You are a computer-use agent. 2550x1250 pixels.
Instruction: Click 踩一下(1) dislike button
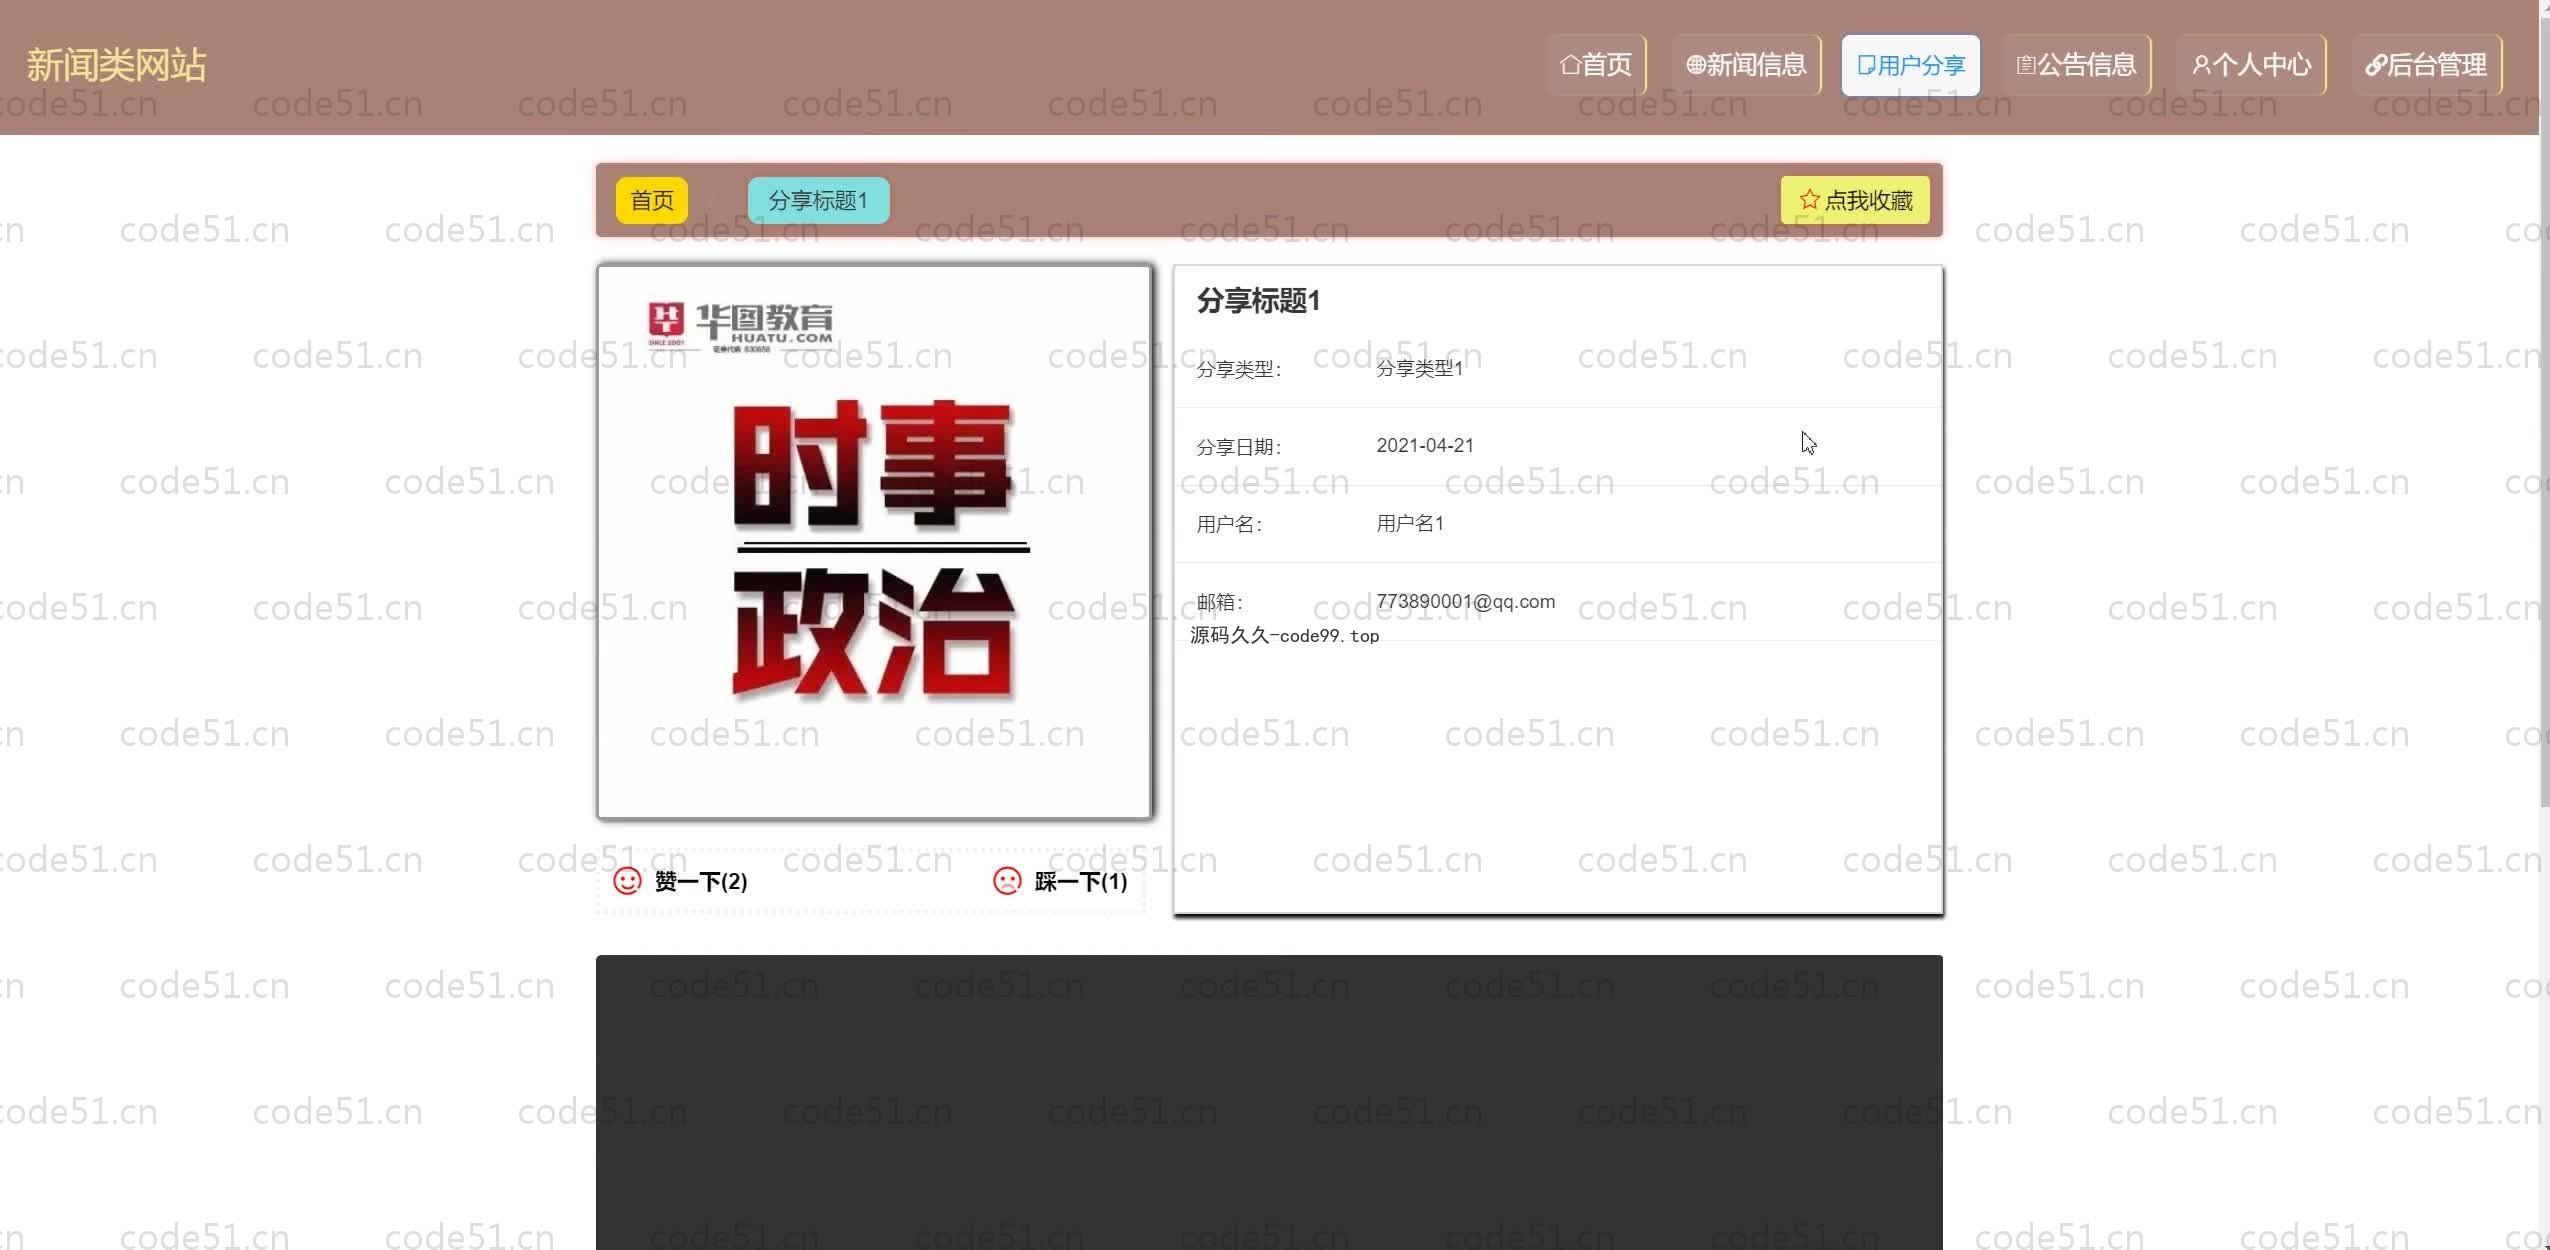point(1060,881)
